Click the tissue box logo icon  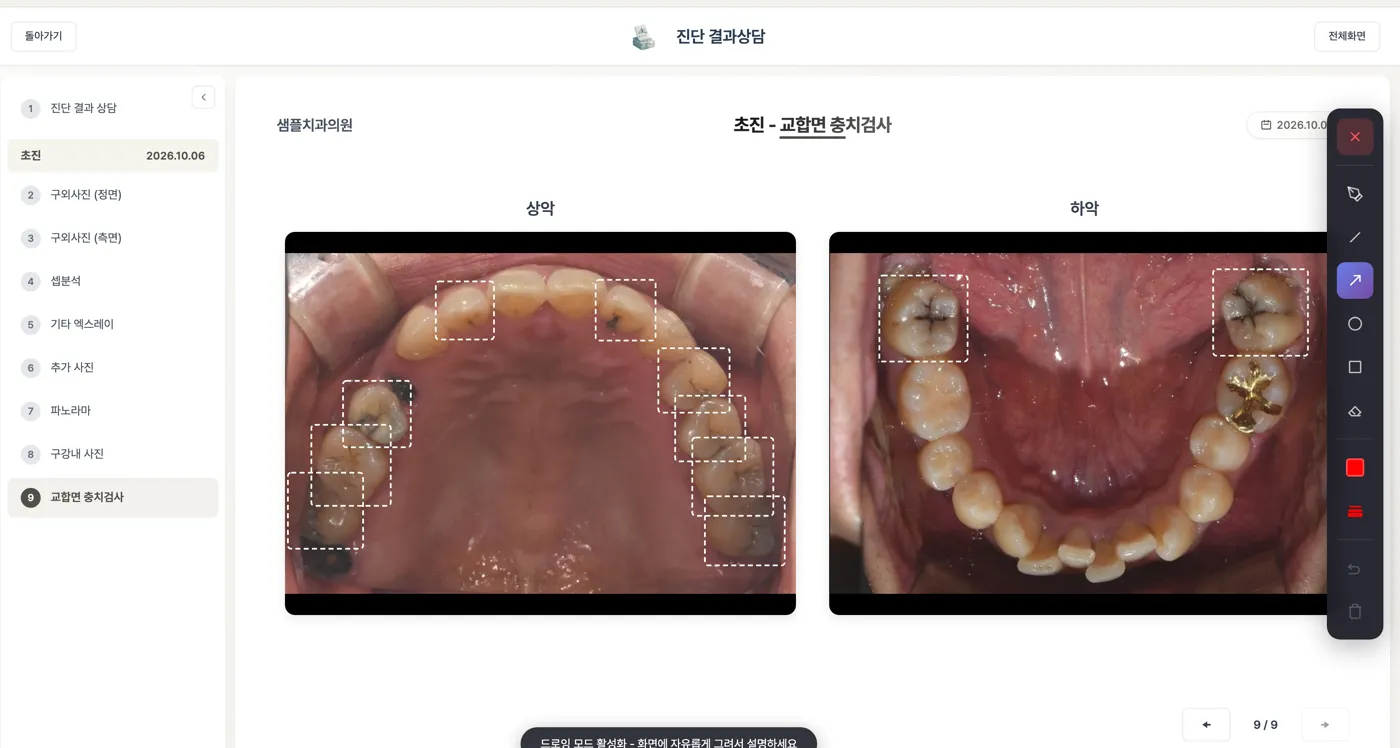tap(643, 37)
